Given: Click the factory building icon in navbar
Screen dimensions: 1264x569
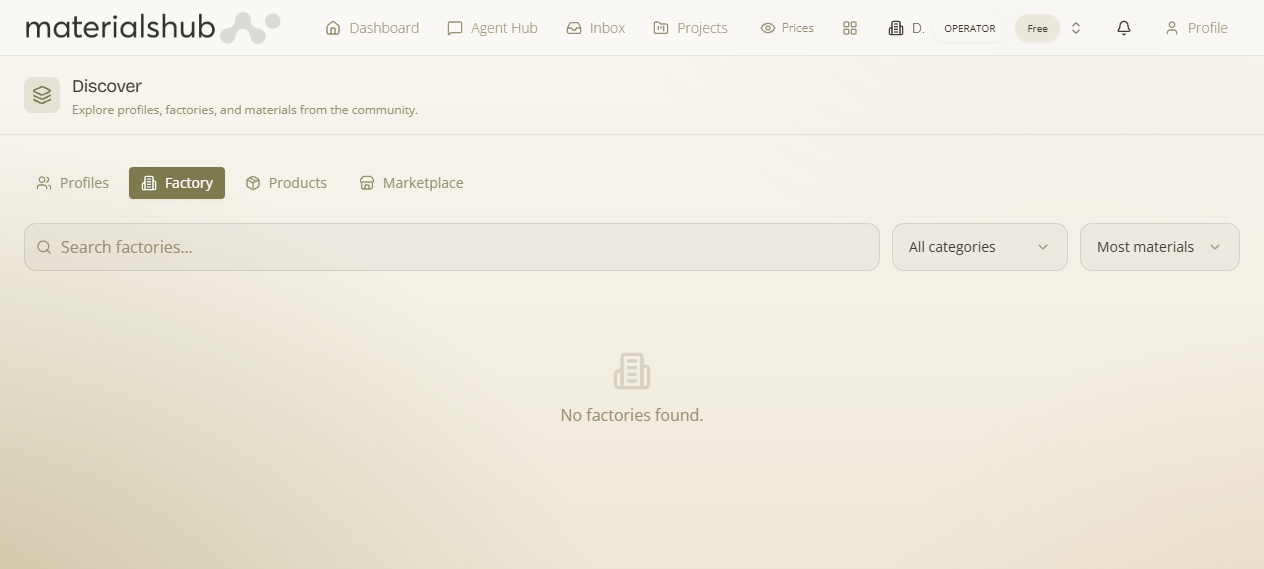Looking at the screenshot, I should [896, 28].
